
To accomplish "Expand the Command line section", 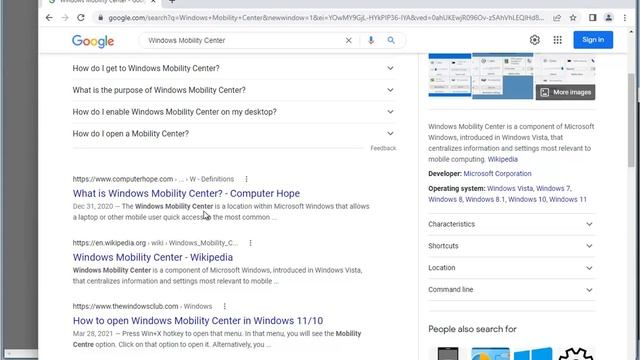I will (511, 289).
